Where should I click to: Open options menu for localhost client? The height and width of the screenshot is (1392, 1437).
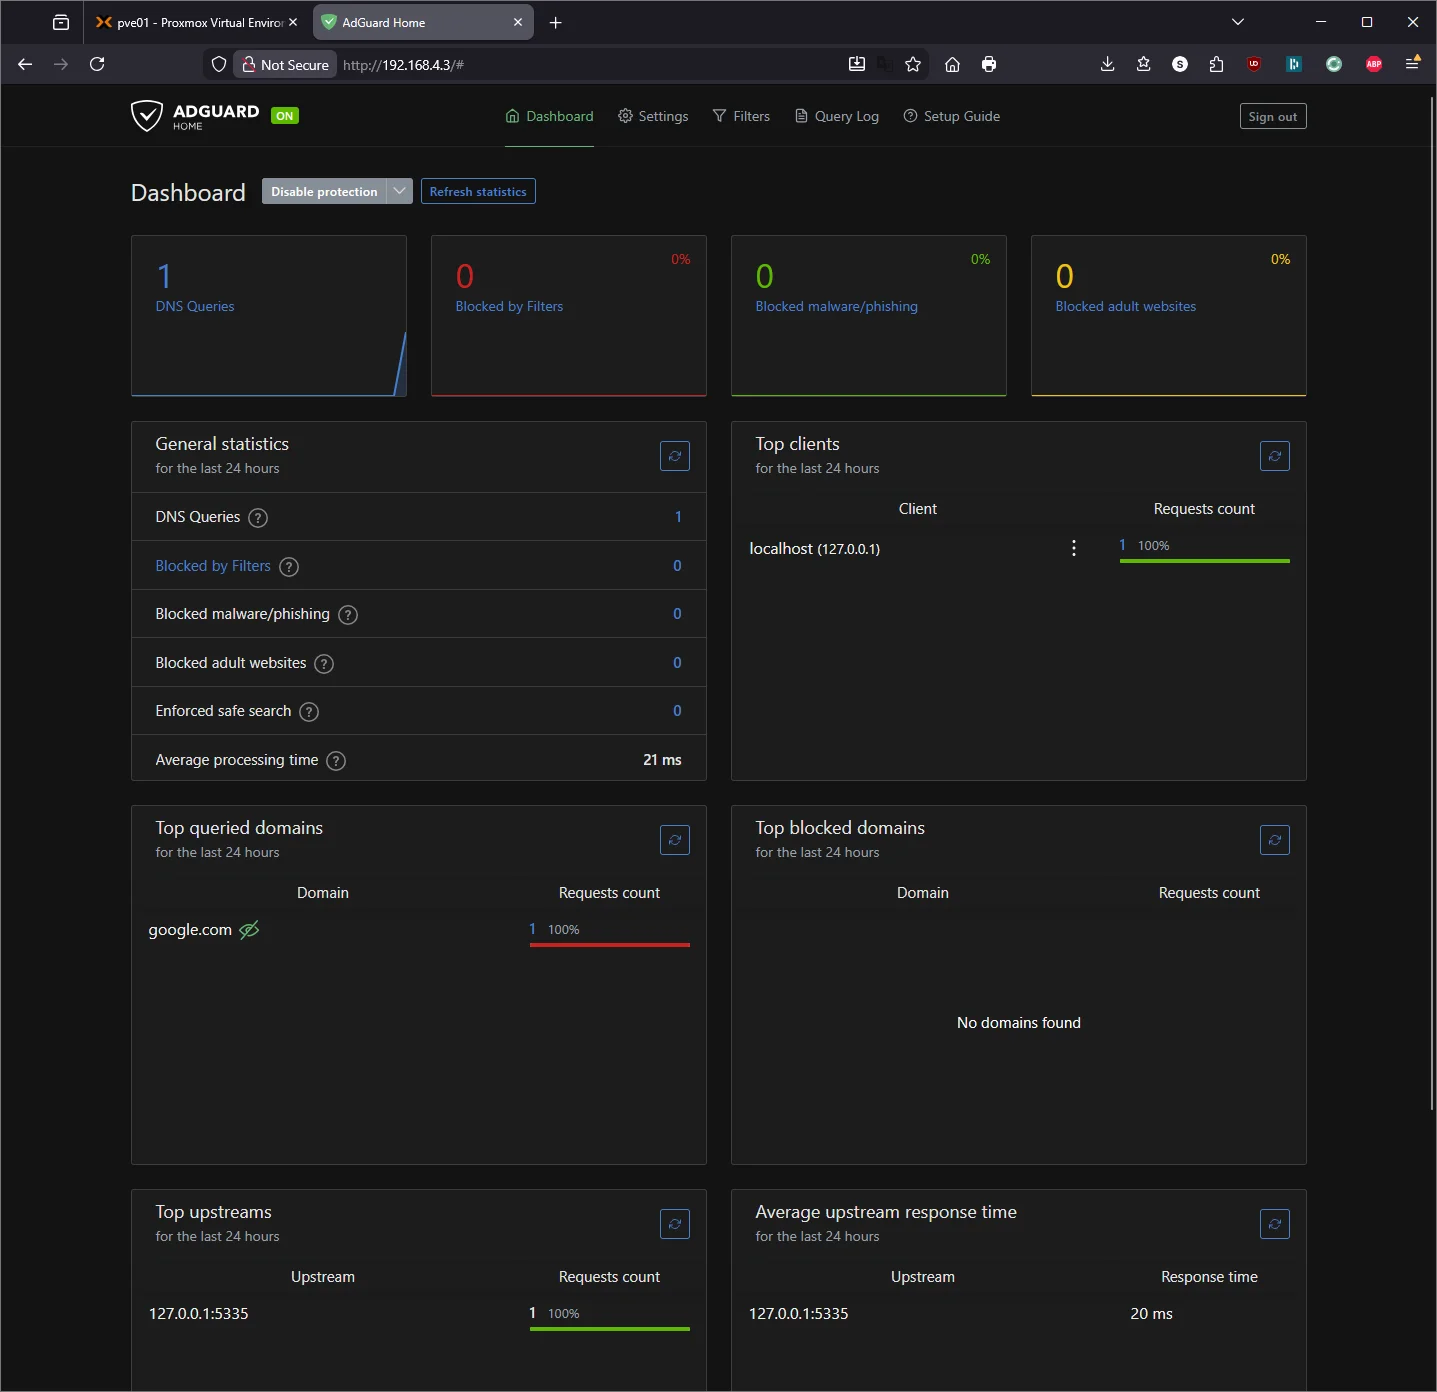[1073, 548]
